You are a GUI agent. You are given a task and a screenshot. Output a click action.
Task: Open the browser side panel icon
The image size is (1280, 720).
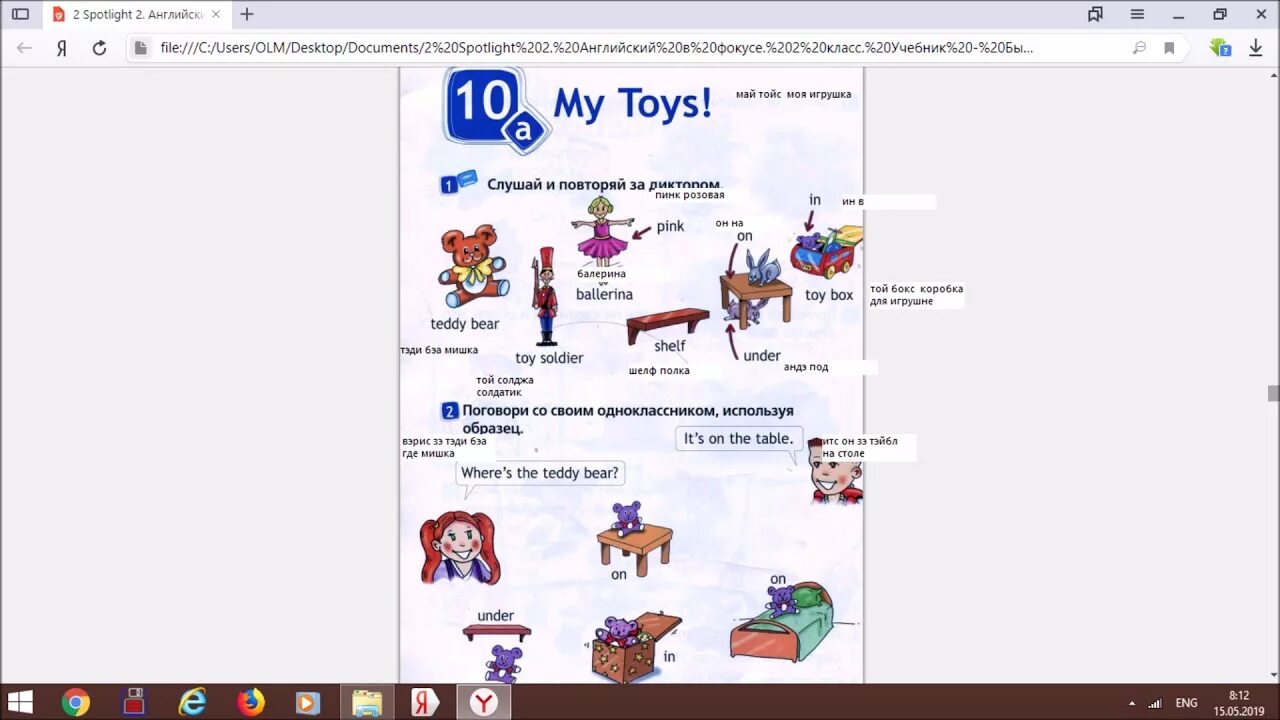(20, 14)
